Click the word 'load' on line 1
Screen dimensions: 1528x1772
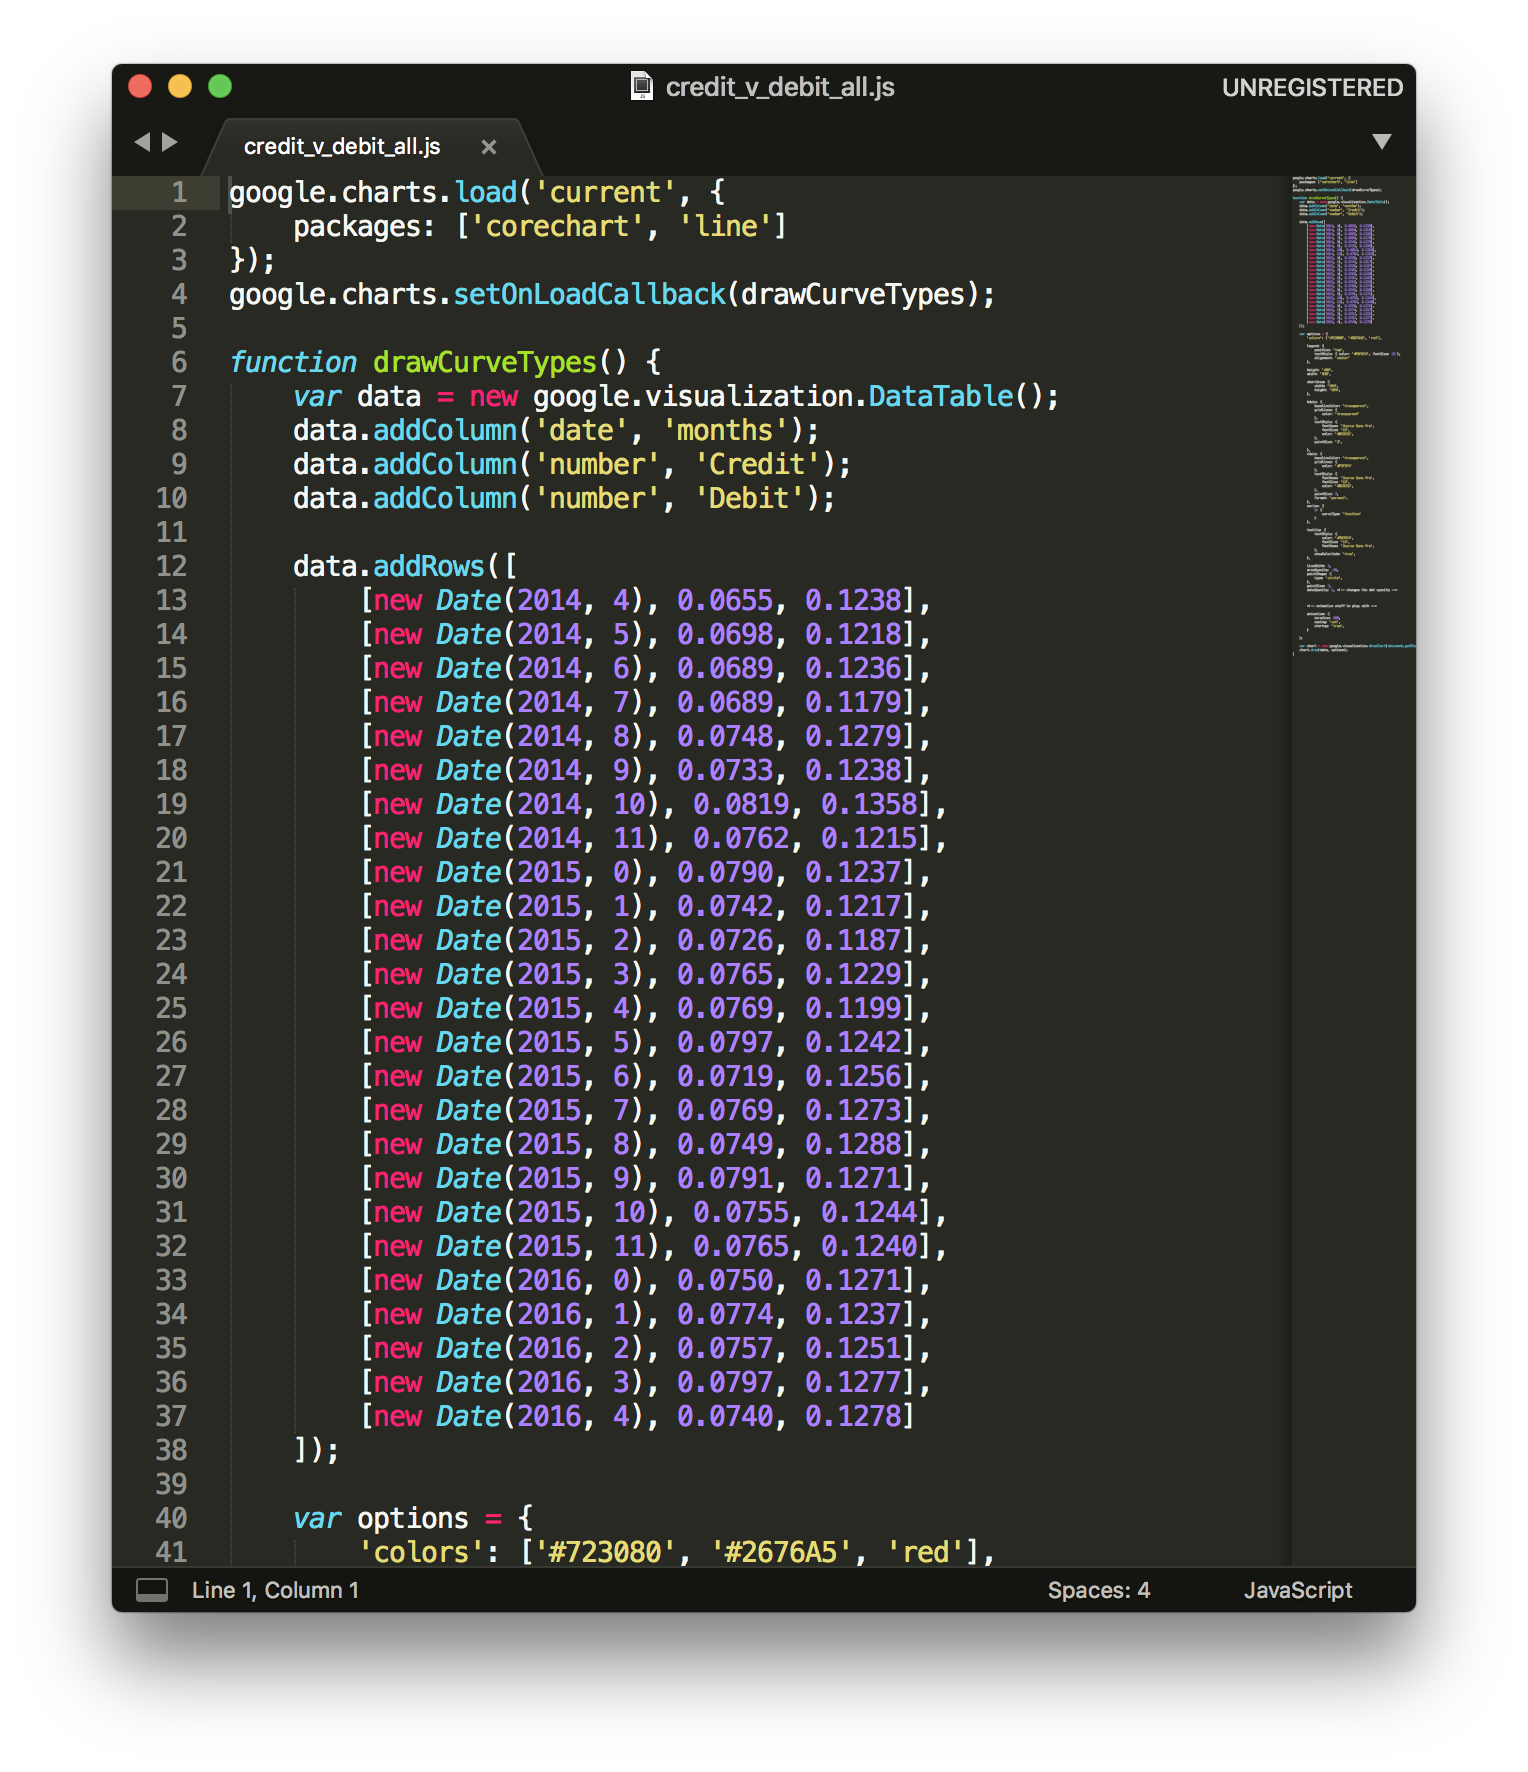point(486,192)
